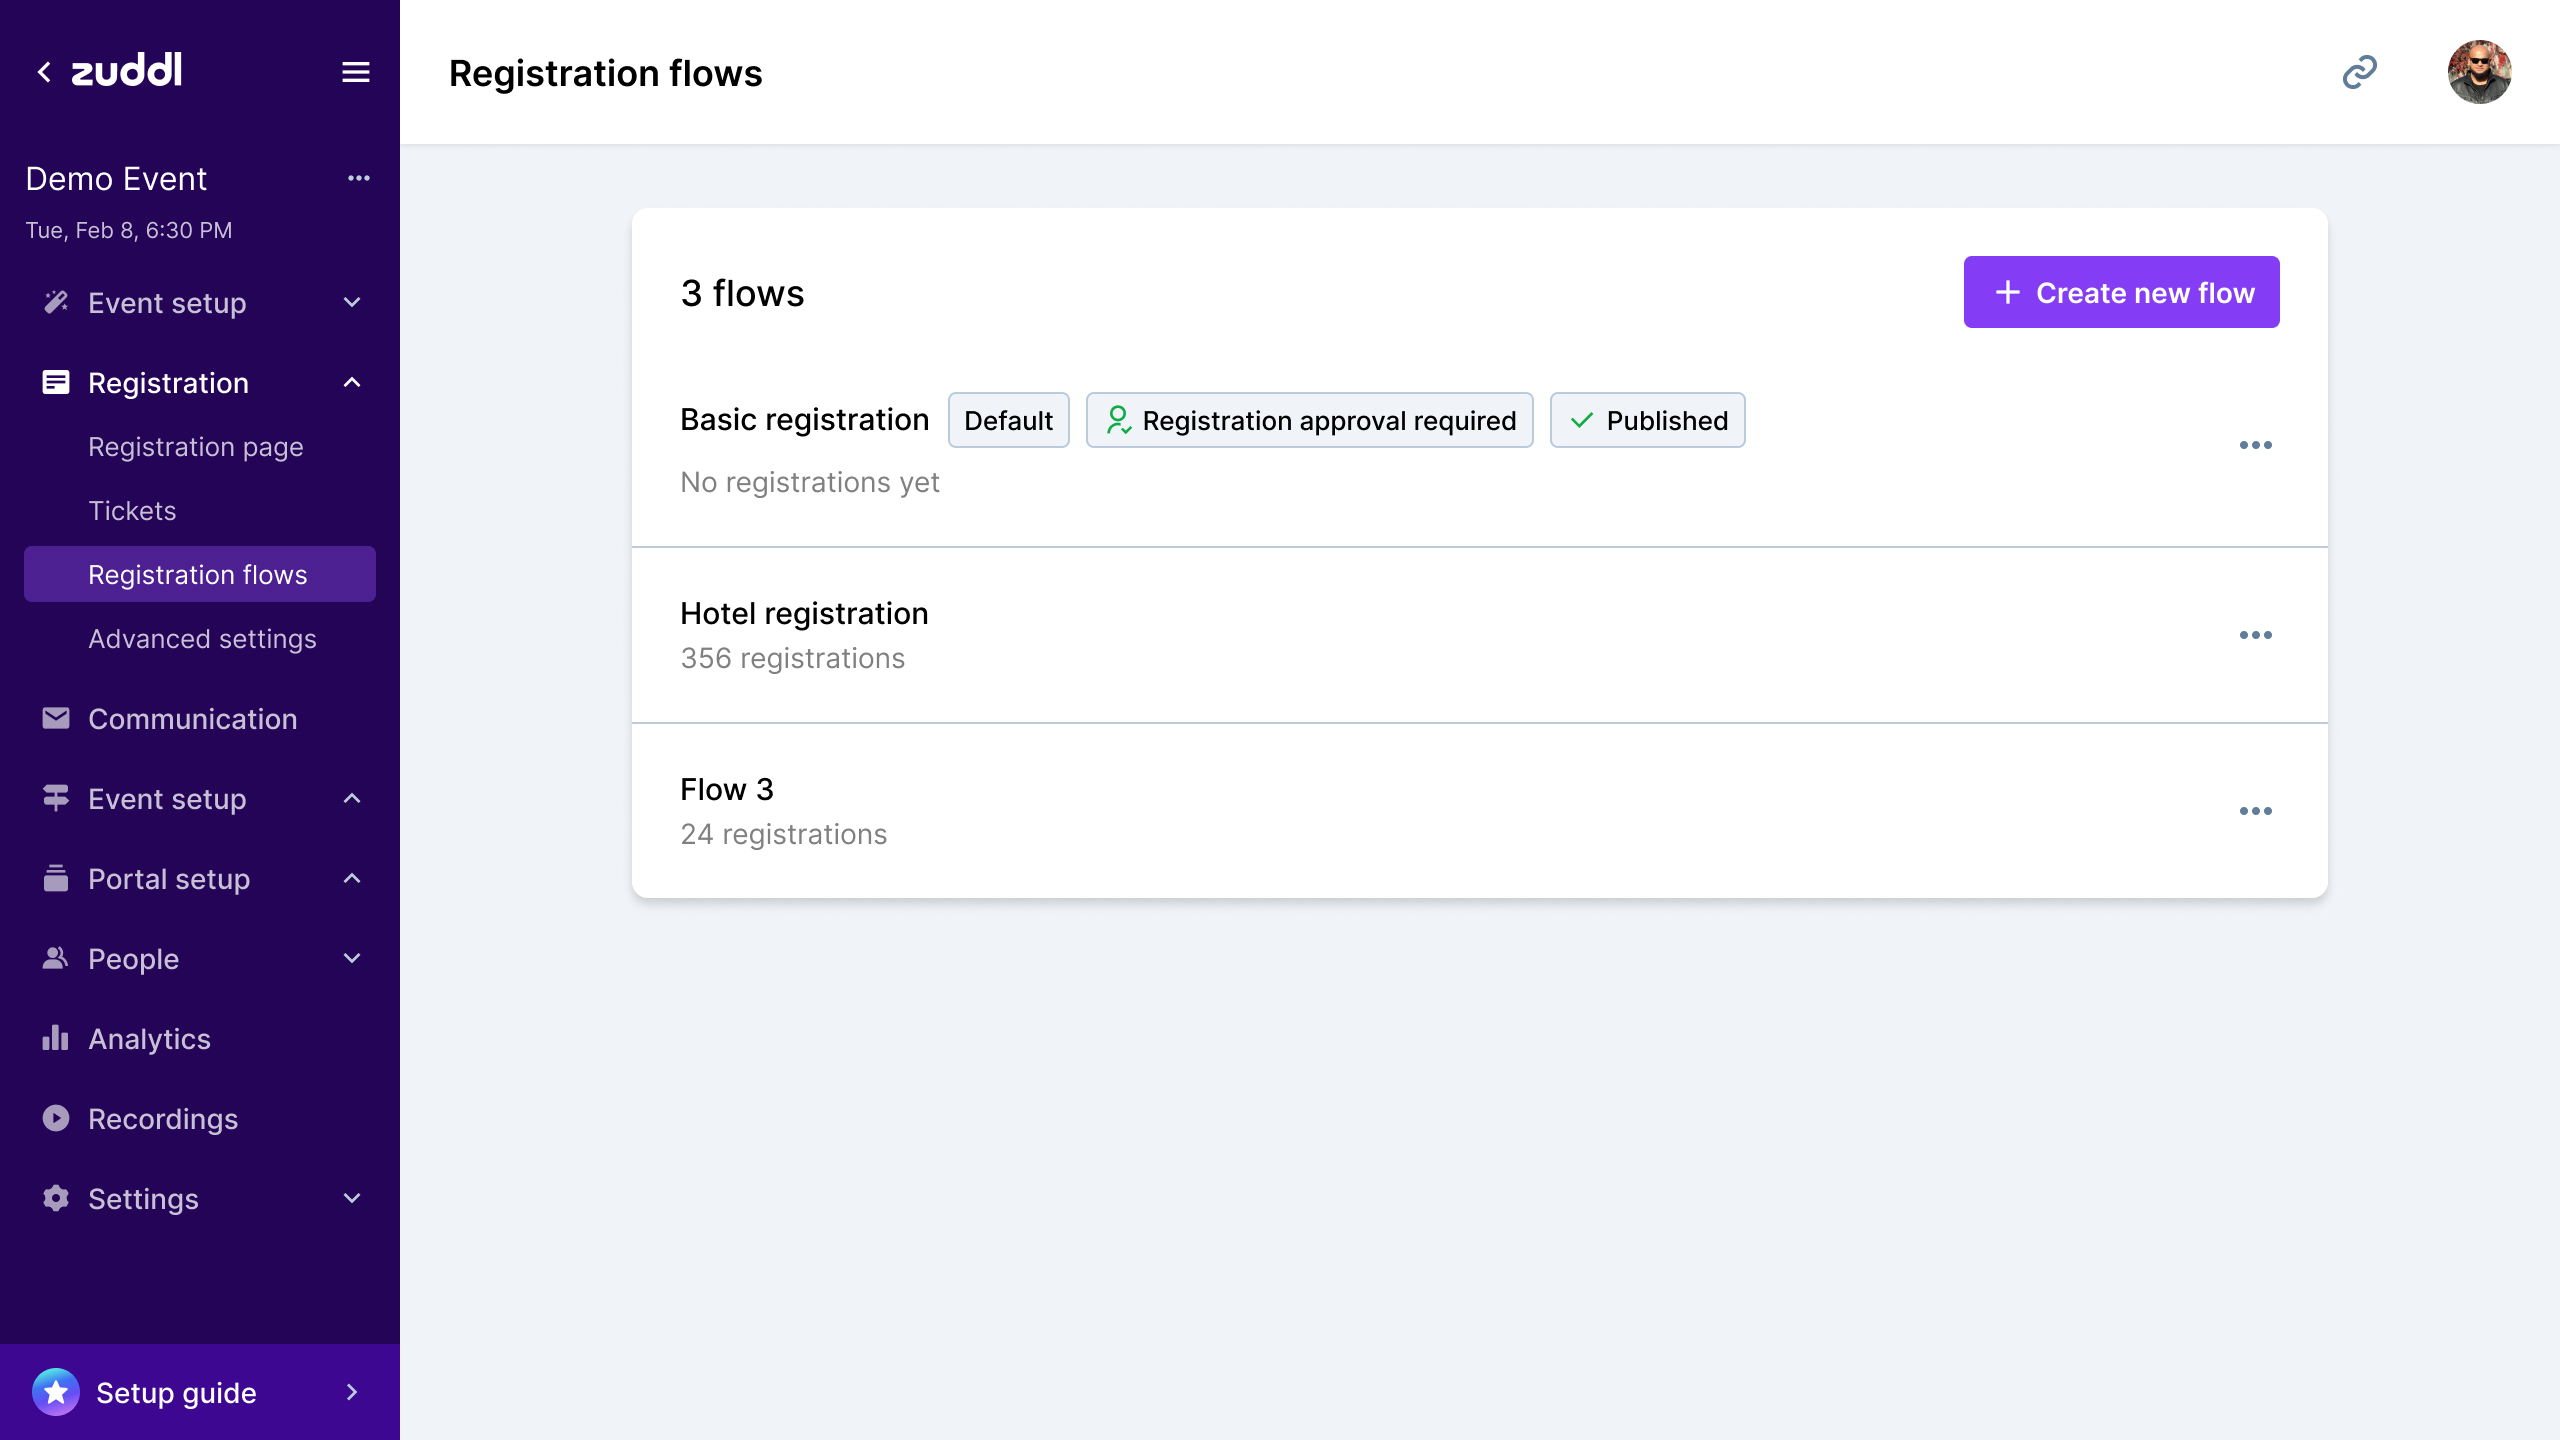Image resolution: width=2560 pixels, height=1440 pixels.
Task: Open the user profile avatar
Action: pyautogui.click(x=2479, y=72)
